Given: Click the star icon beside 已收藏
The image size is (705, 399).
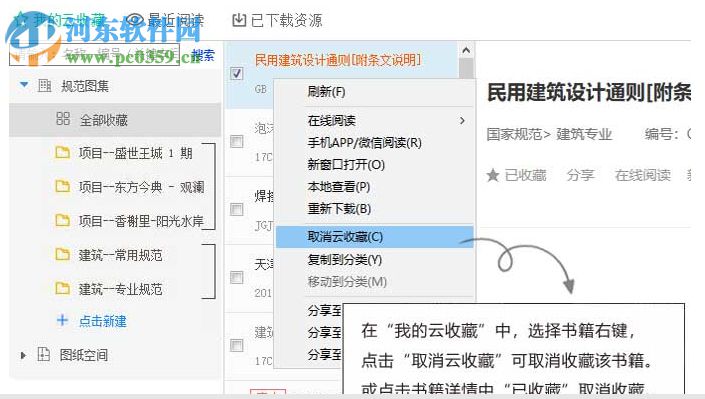Looking at the screenshot, I should click(493, 175).
